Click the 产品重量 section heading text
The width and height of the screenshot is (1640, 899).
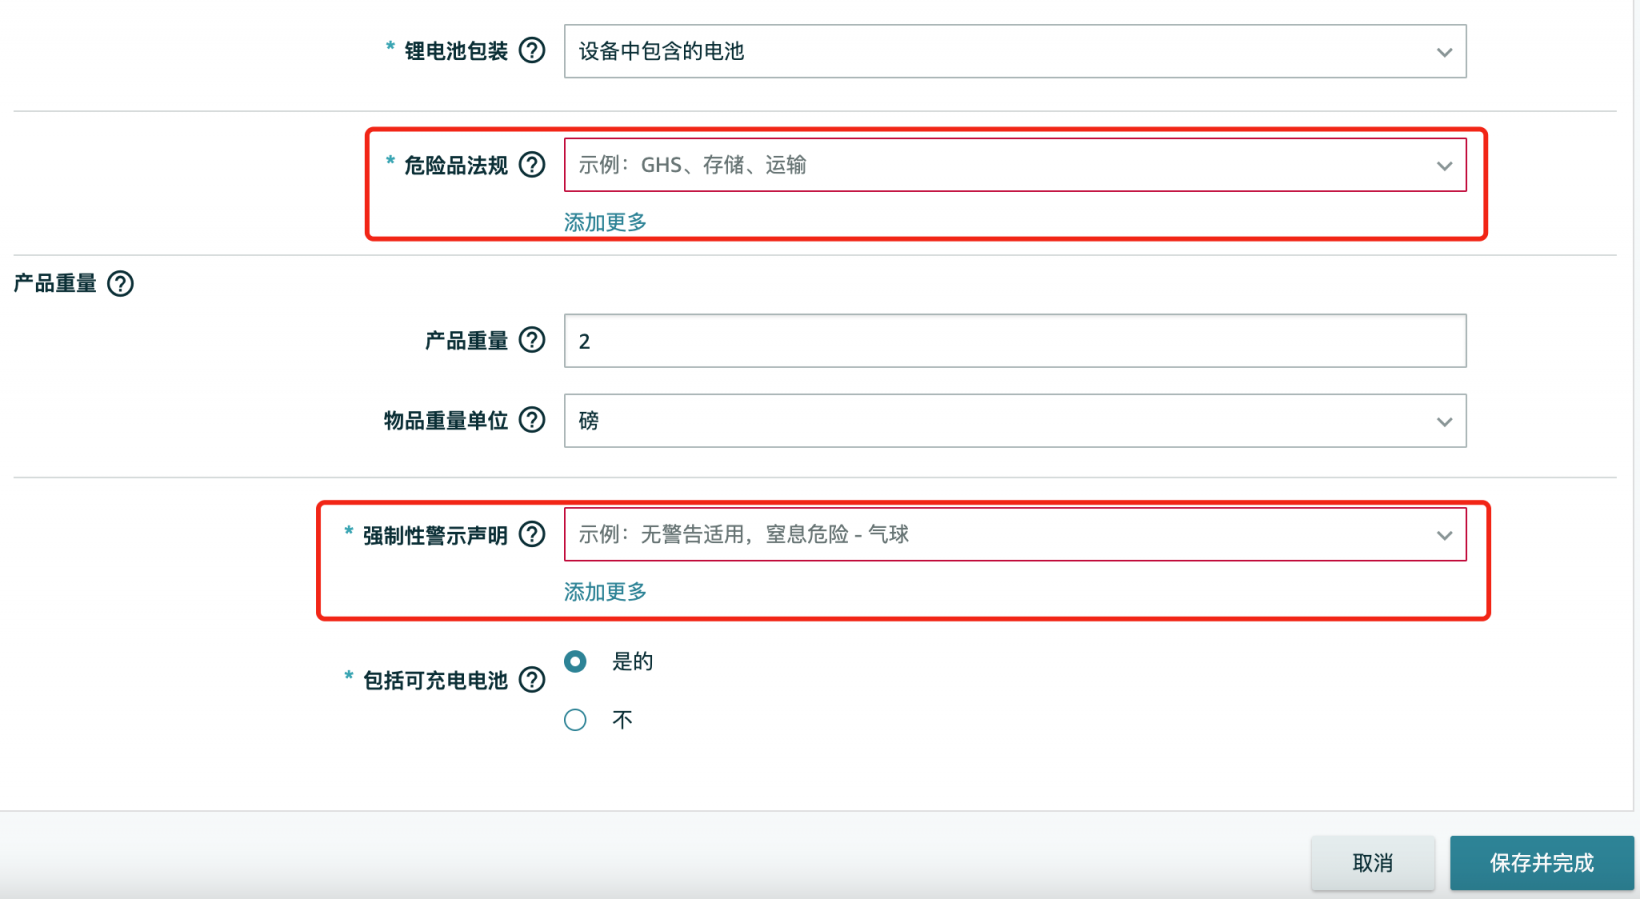click(55, 284)
